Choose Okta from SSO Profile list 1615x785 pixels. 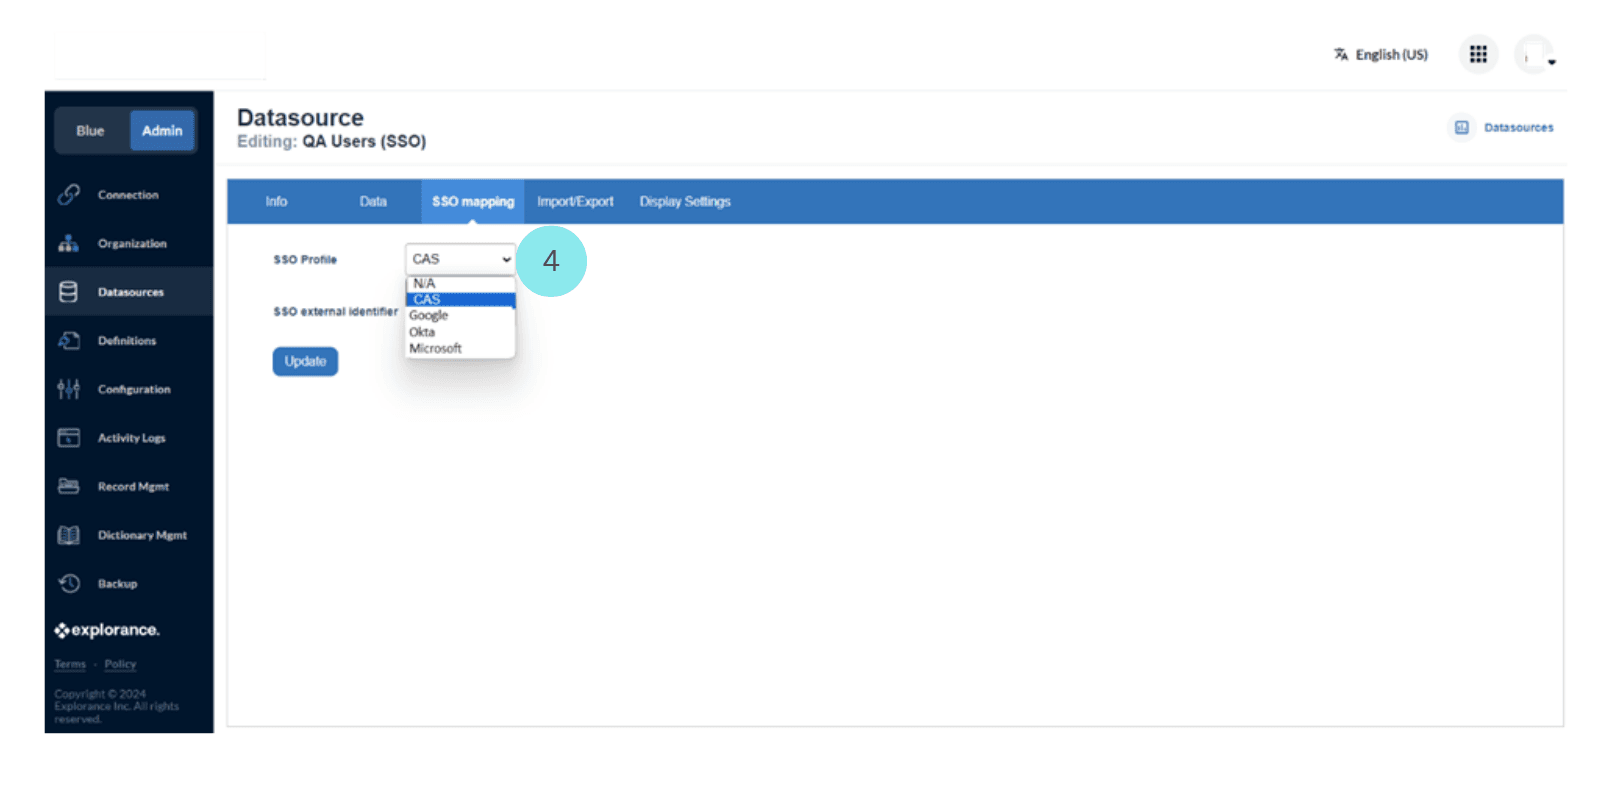460,332
